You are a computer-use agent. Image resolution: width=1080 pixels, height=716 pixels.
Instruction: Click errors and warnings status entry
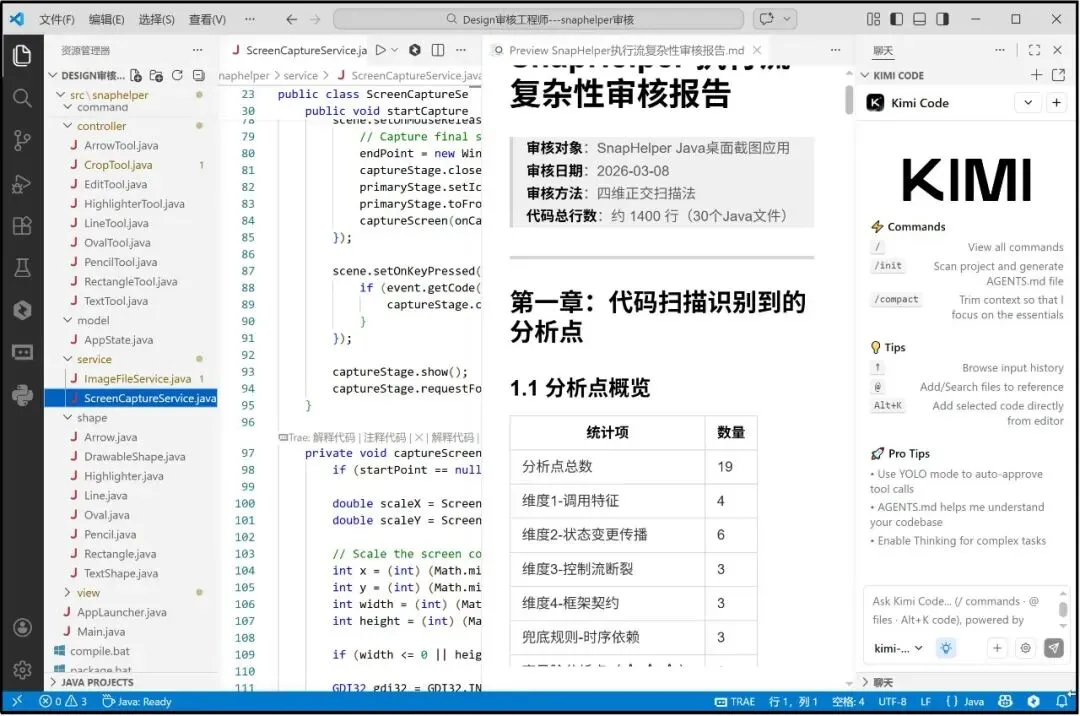pyautogui.click(x=63, y=702)
